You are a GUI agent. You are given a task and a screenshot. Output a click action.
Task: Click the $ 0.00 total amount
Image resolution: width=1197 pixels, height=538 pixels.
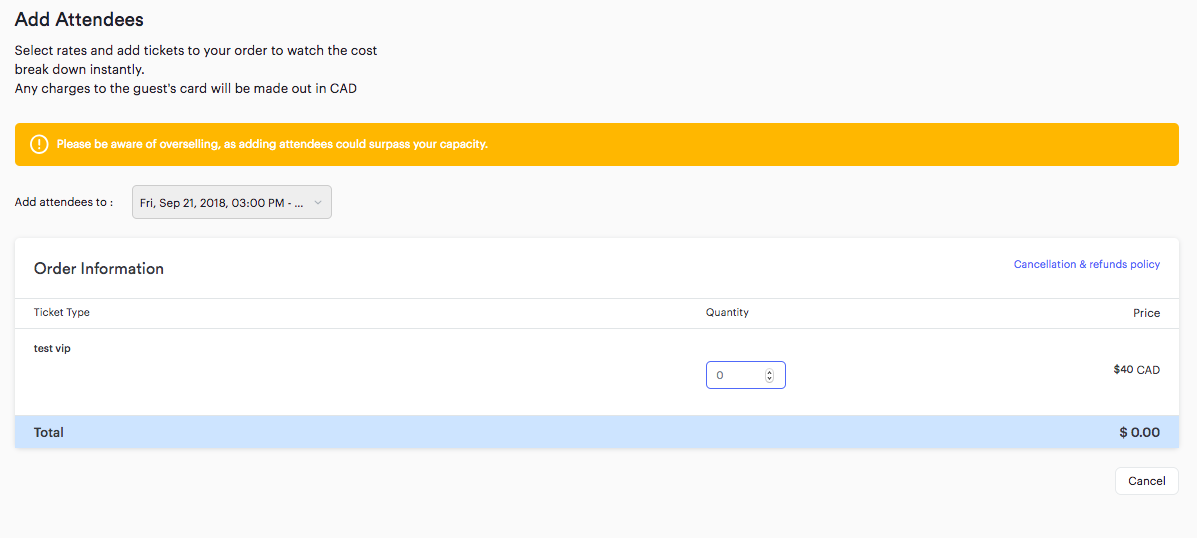tap(1139, 433)
